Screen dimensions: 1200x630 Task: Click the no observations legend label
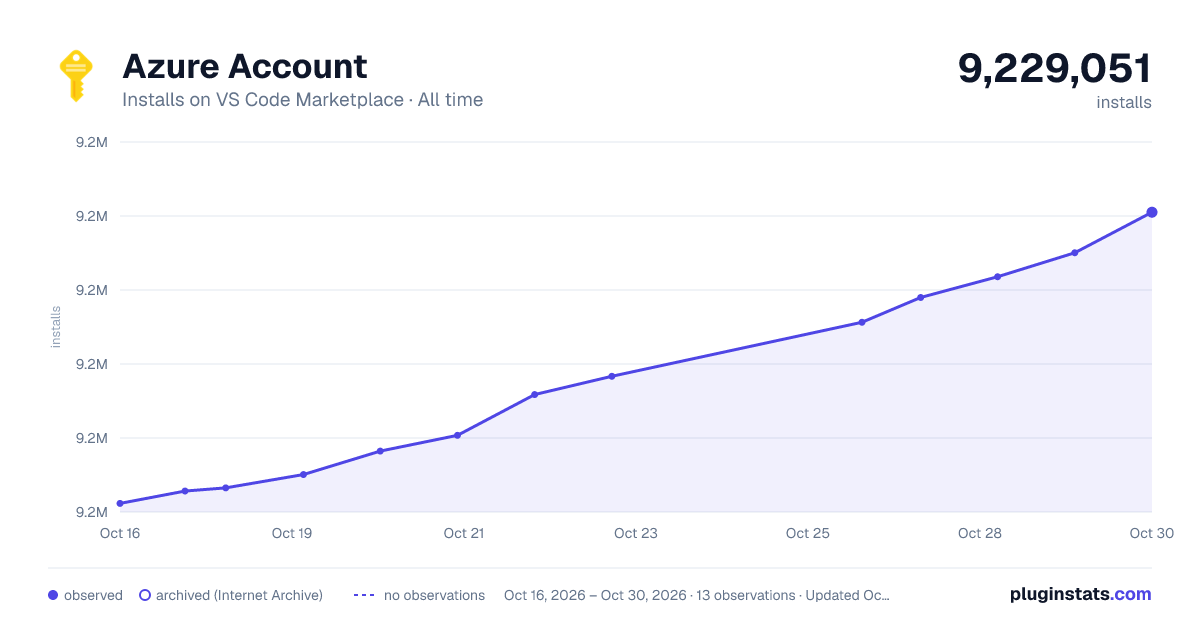click(x=434, y=595)
